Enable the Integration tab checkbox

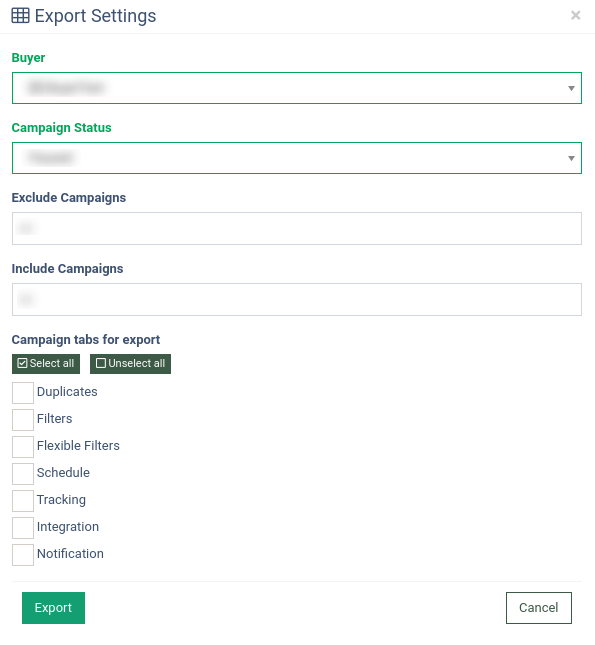23,528
